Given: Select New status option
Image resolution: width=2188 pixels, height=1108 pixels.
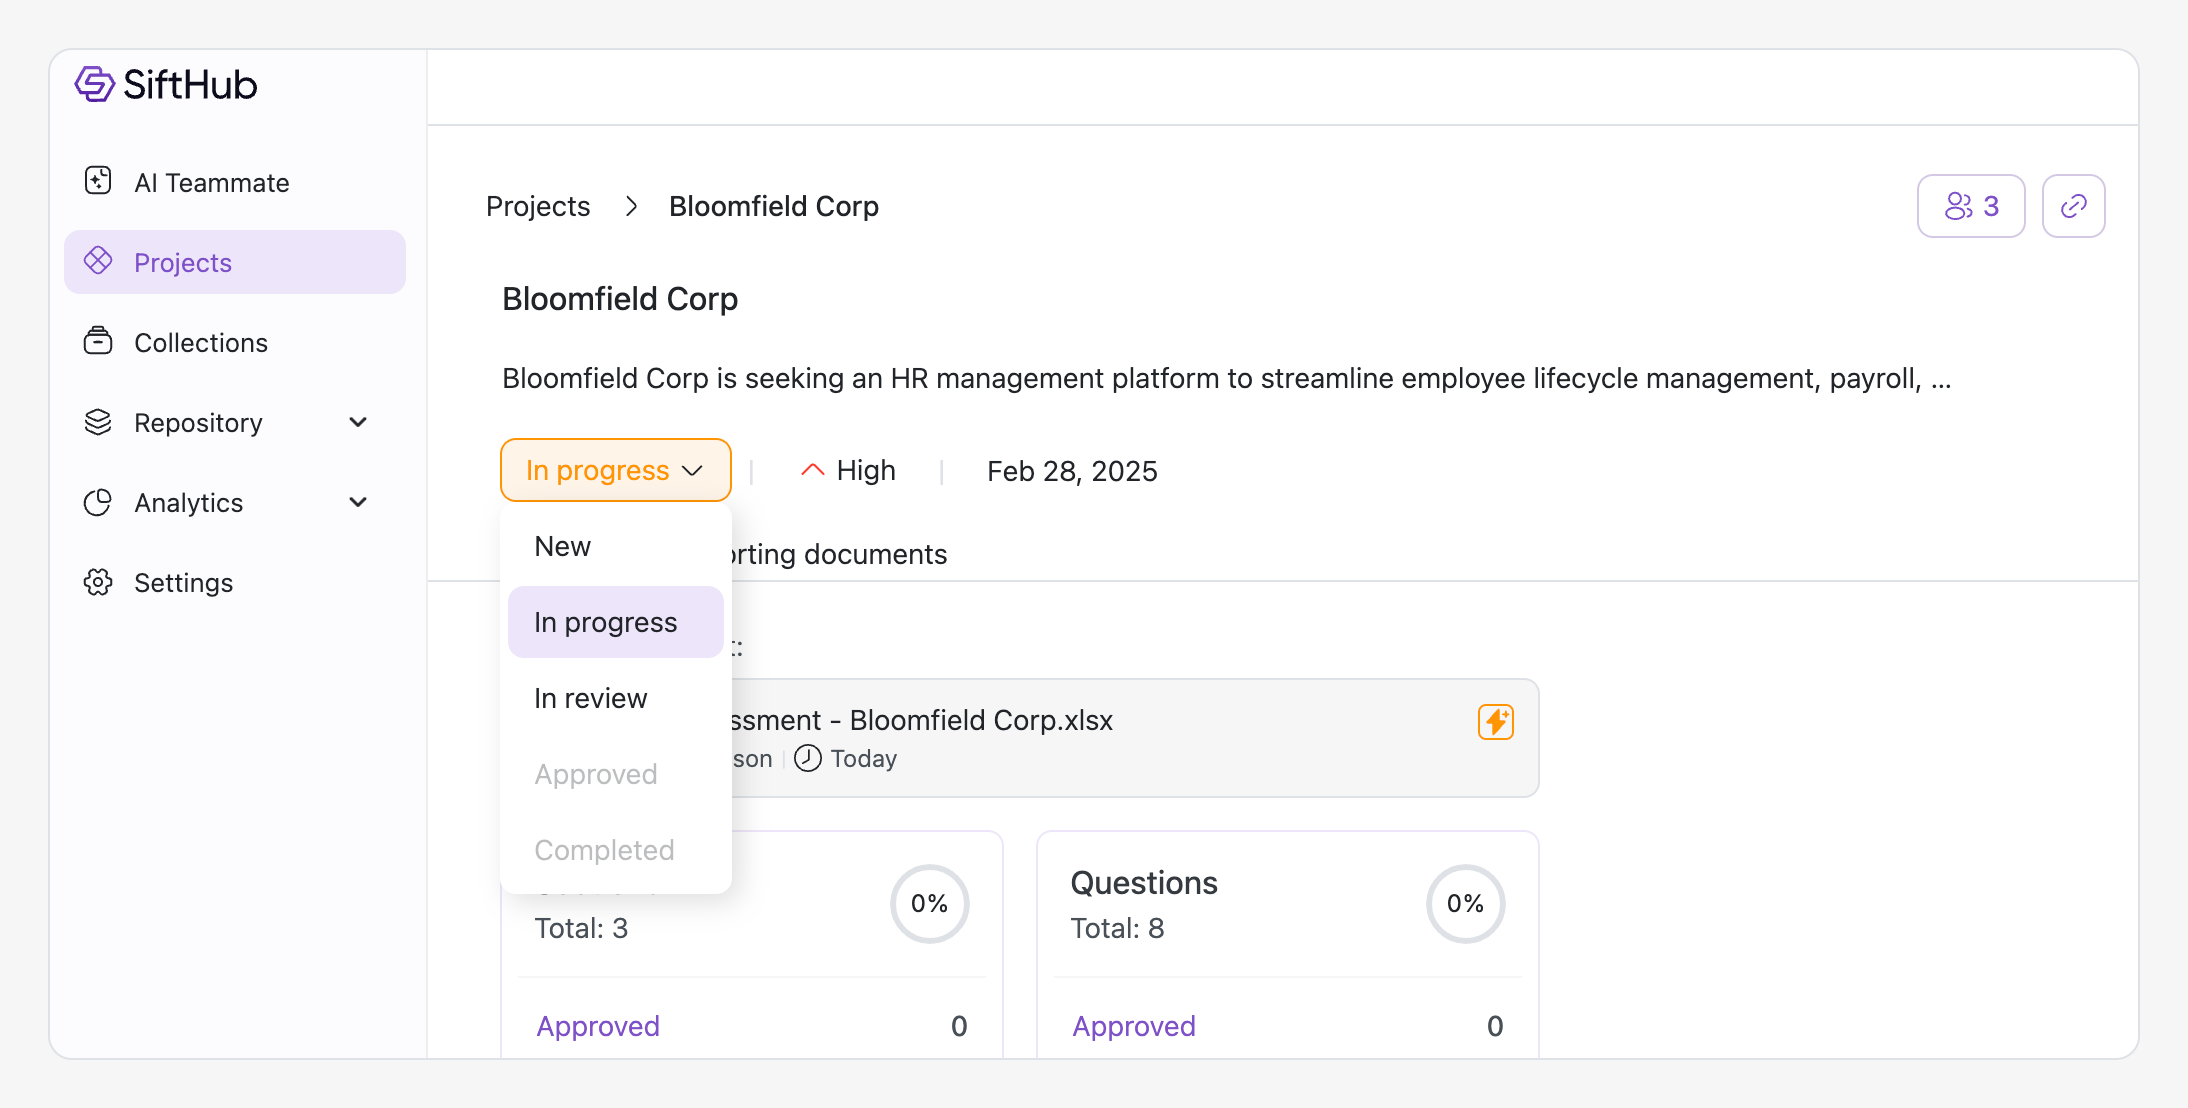Looking at the screenshot, I should coord(563,546).
